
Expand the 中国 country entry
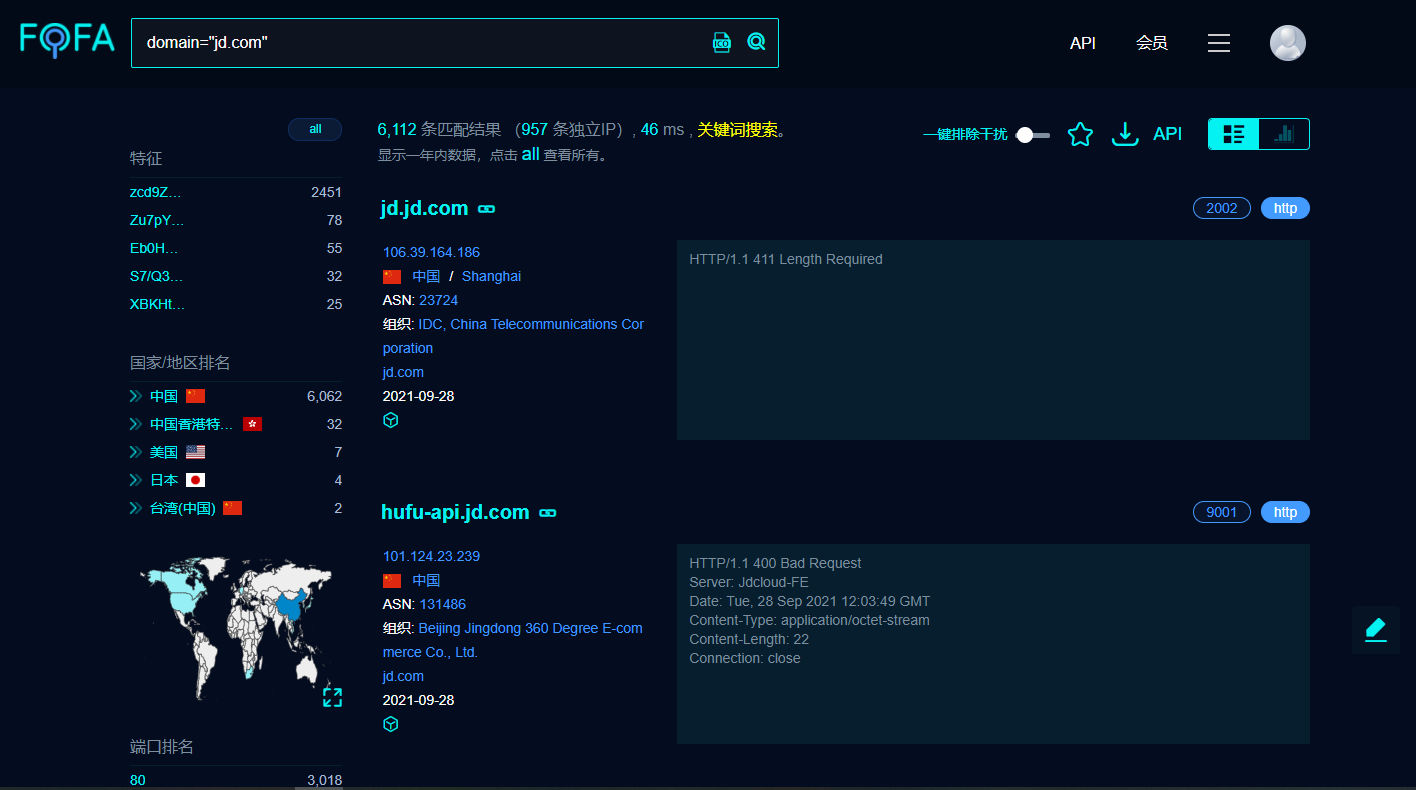tap(136, 396)
